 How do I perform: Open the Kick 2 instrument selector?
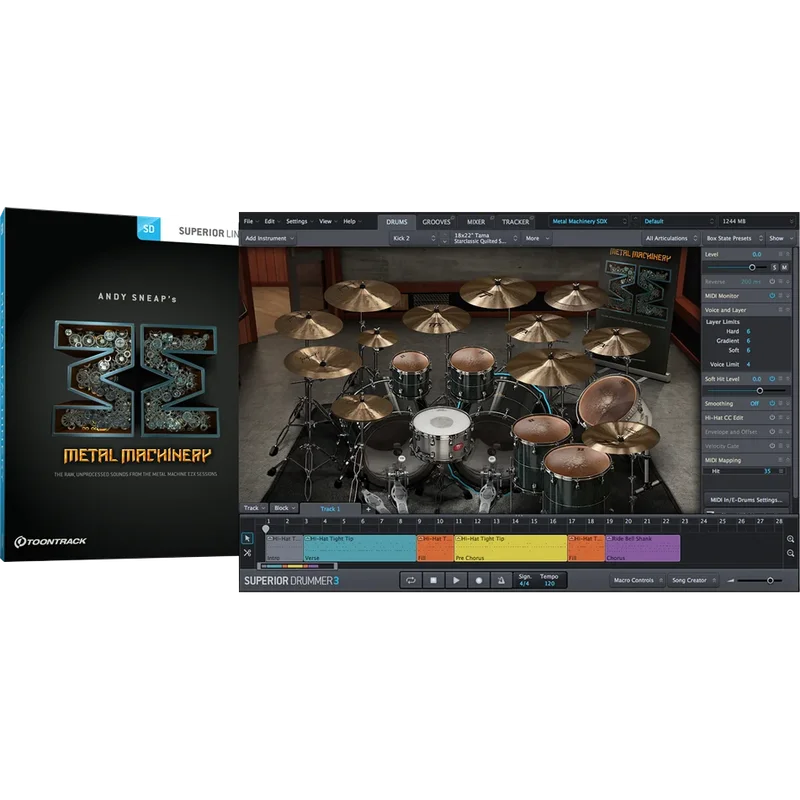pos(414,238)
